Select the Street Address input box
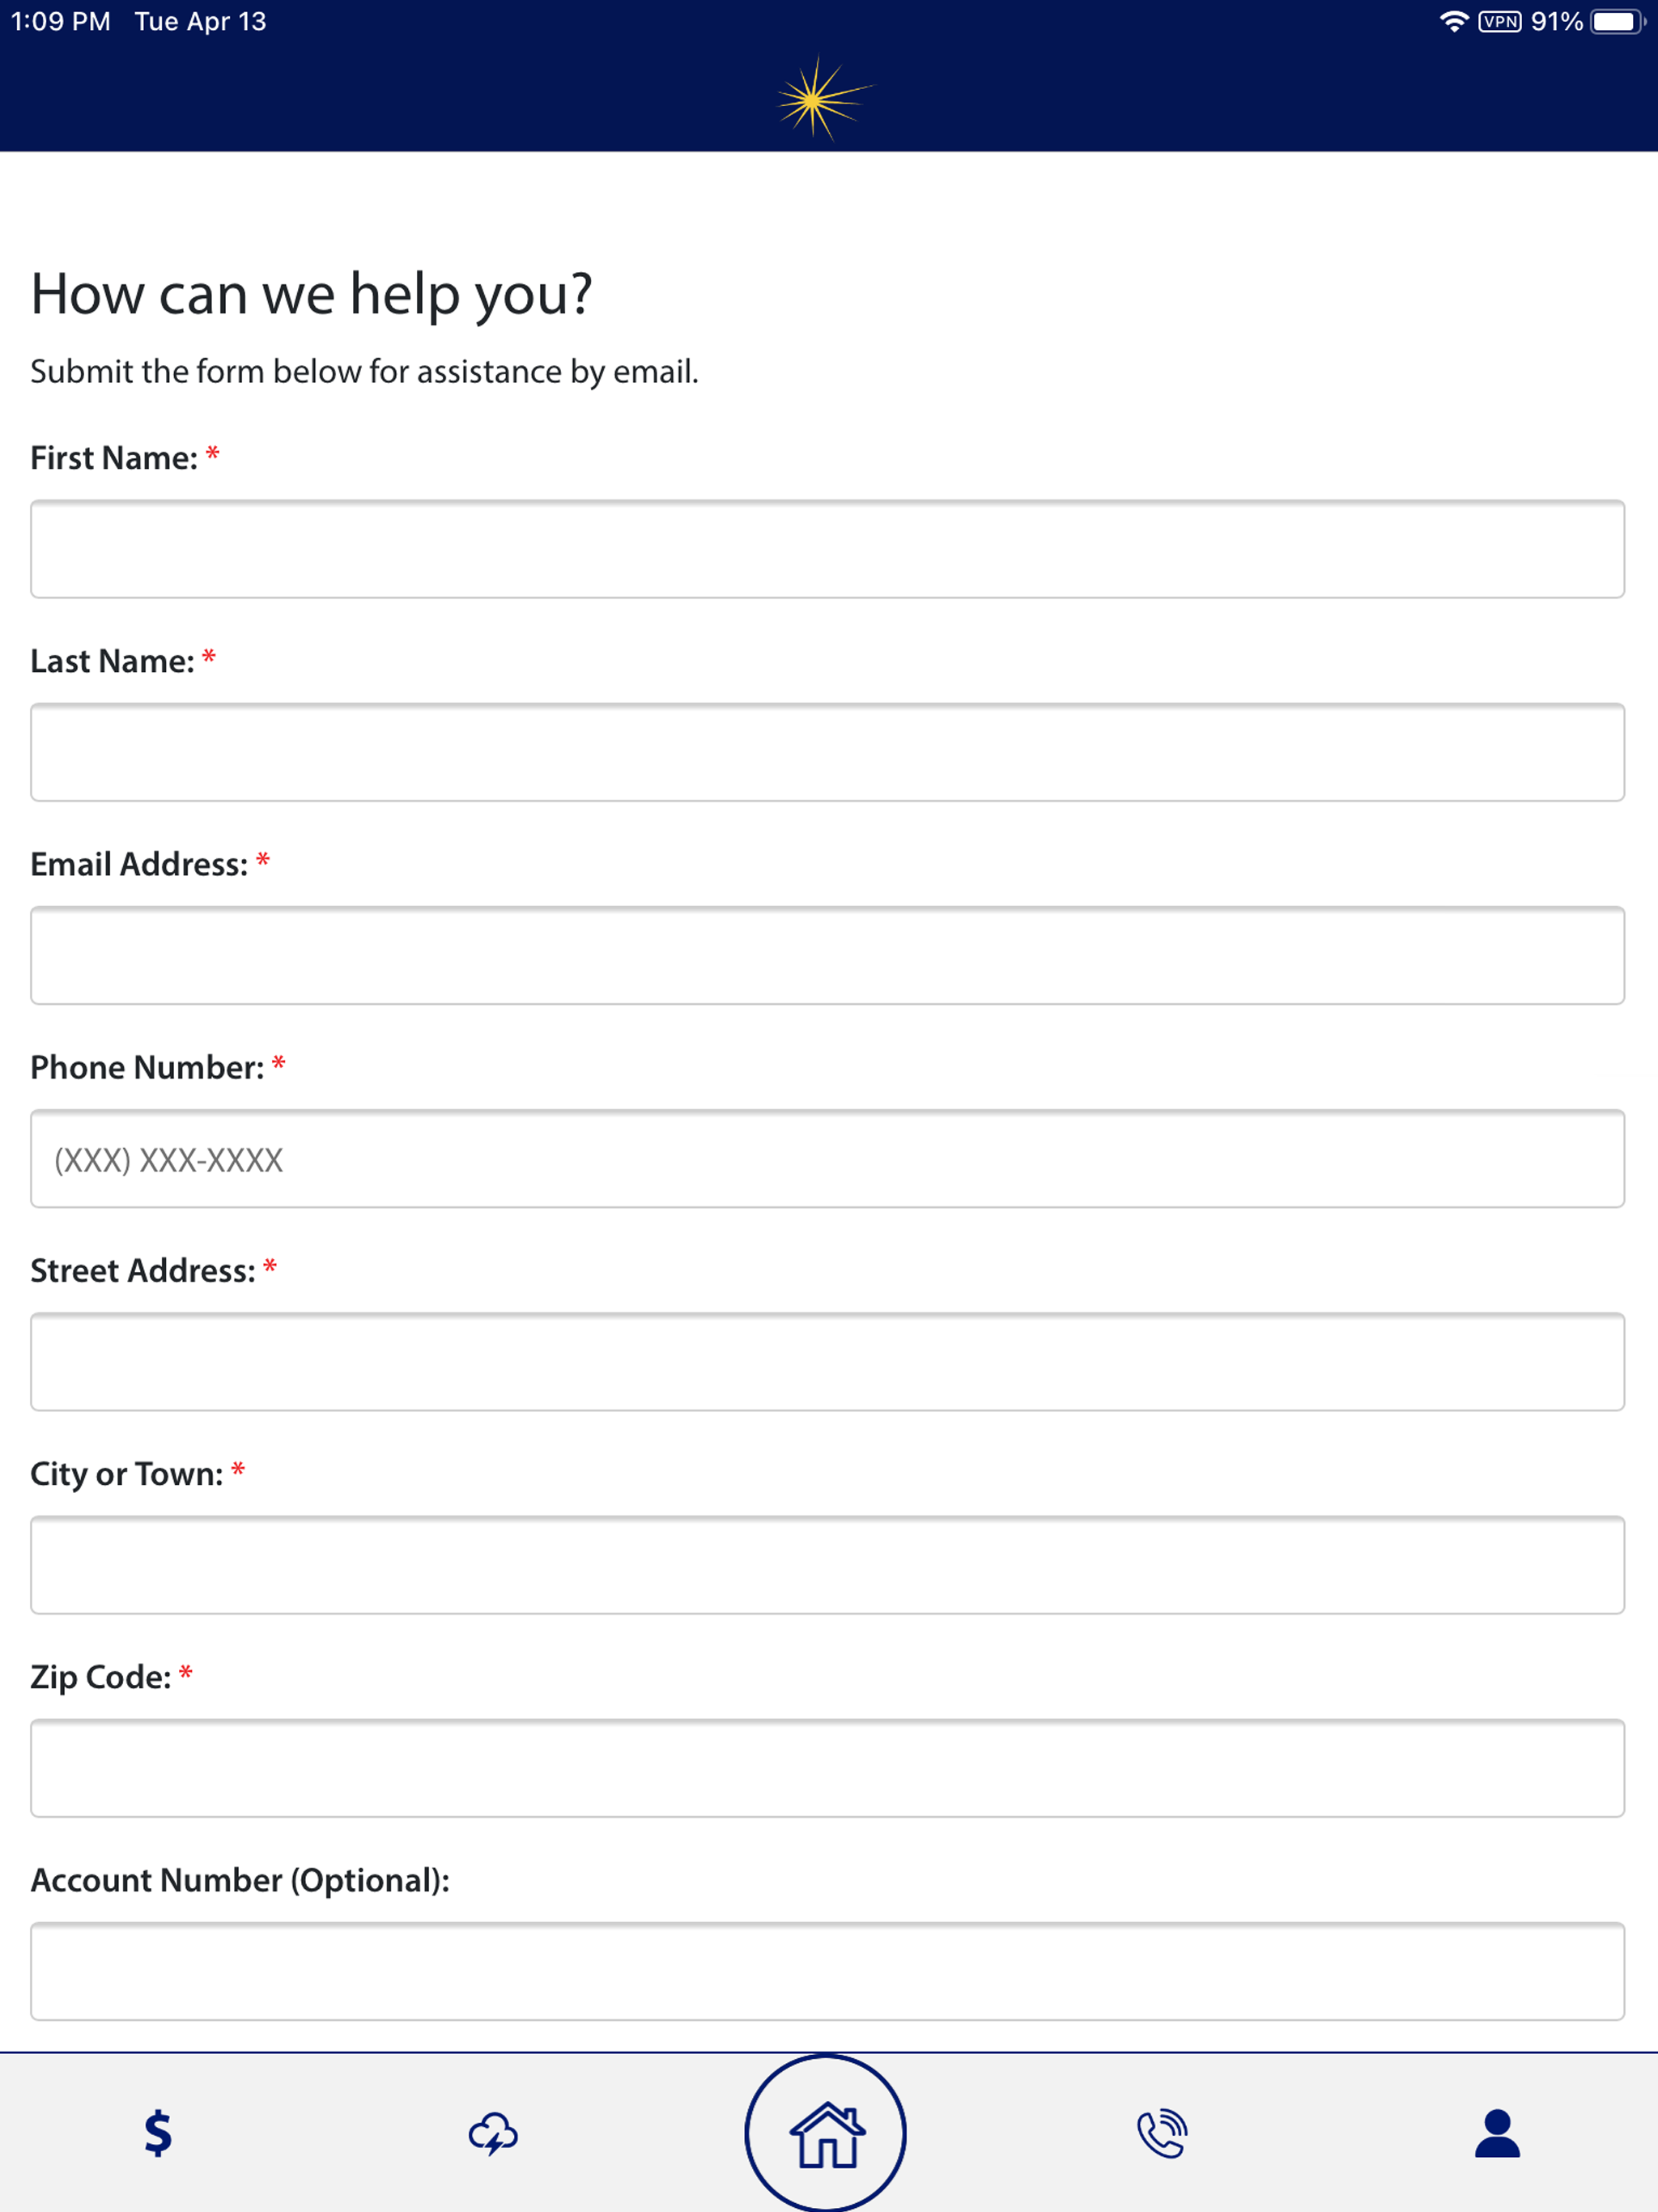 coord(827,1361)
